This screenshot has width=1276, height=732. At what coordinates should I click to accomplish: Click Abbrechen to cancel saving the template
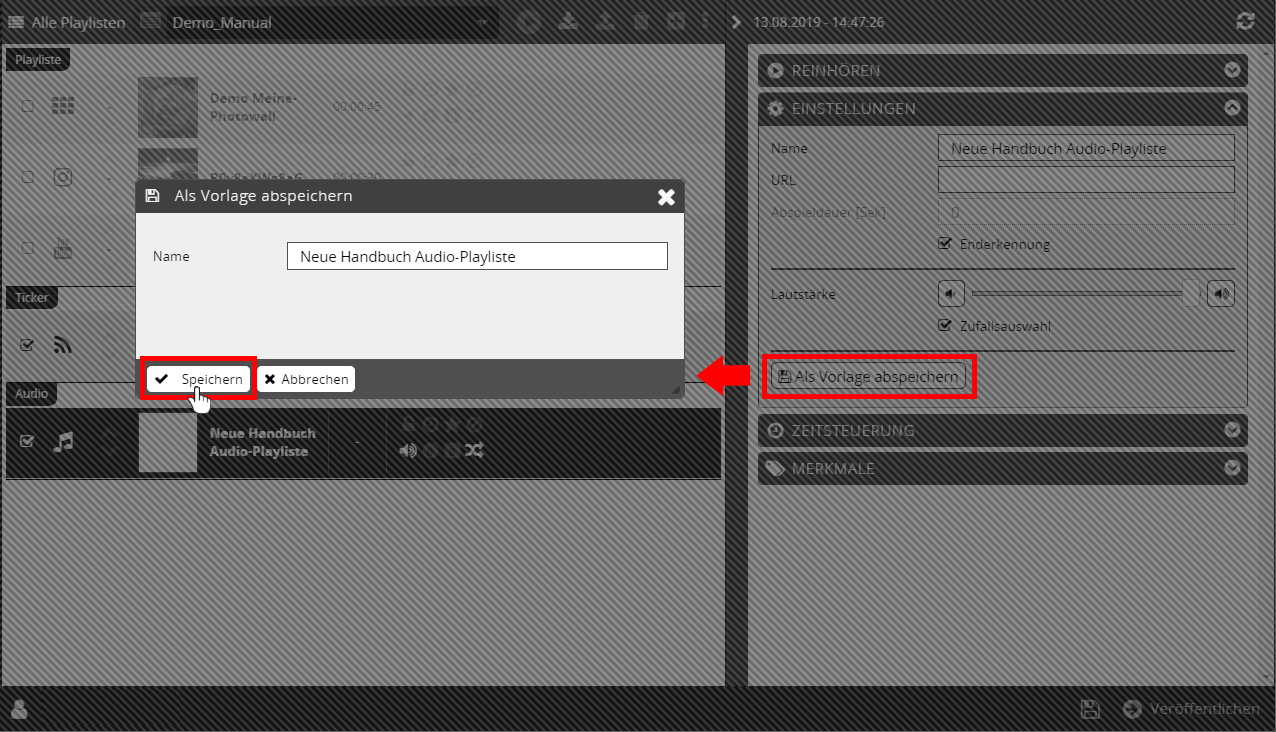point(306,380)
